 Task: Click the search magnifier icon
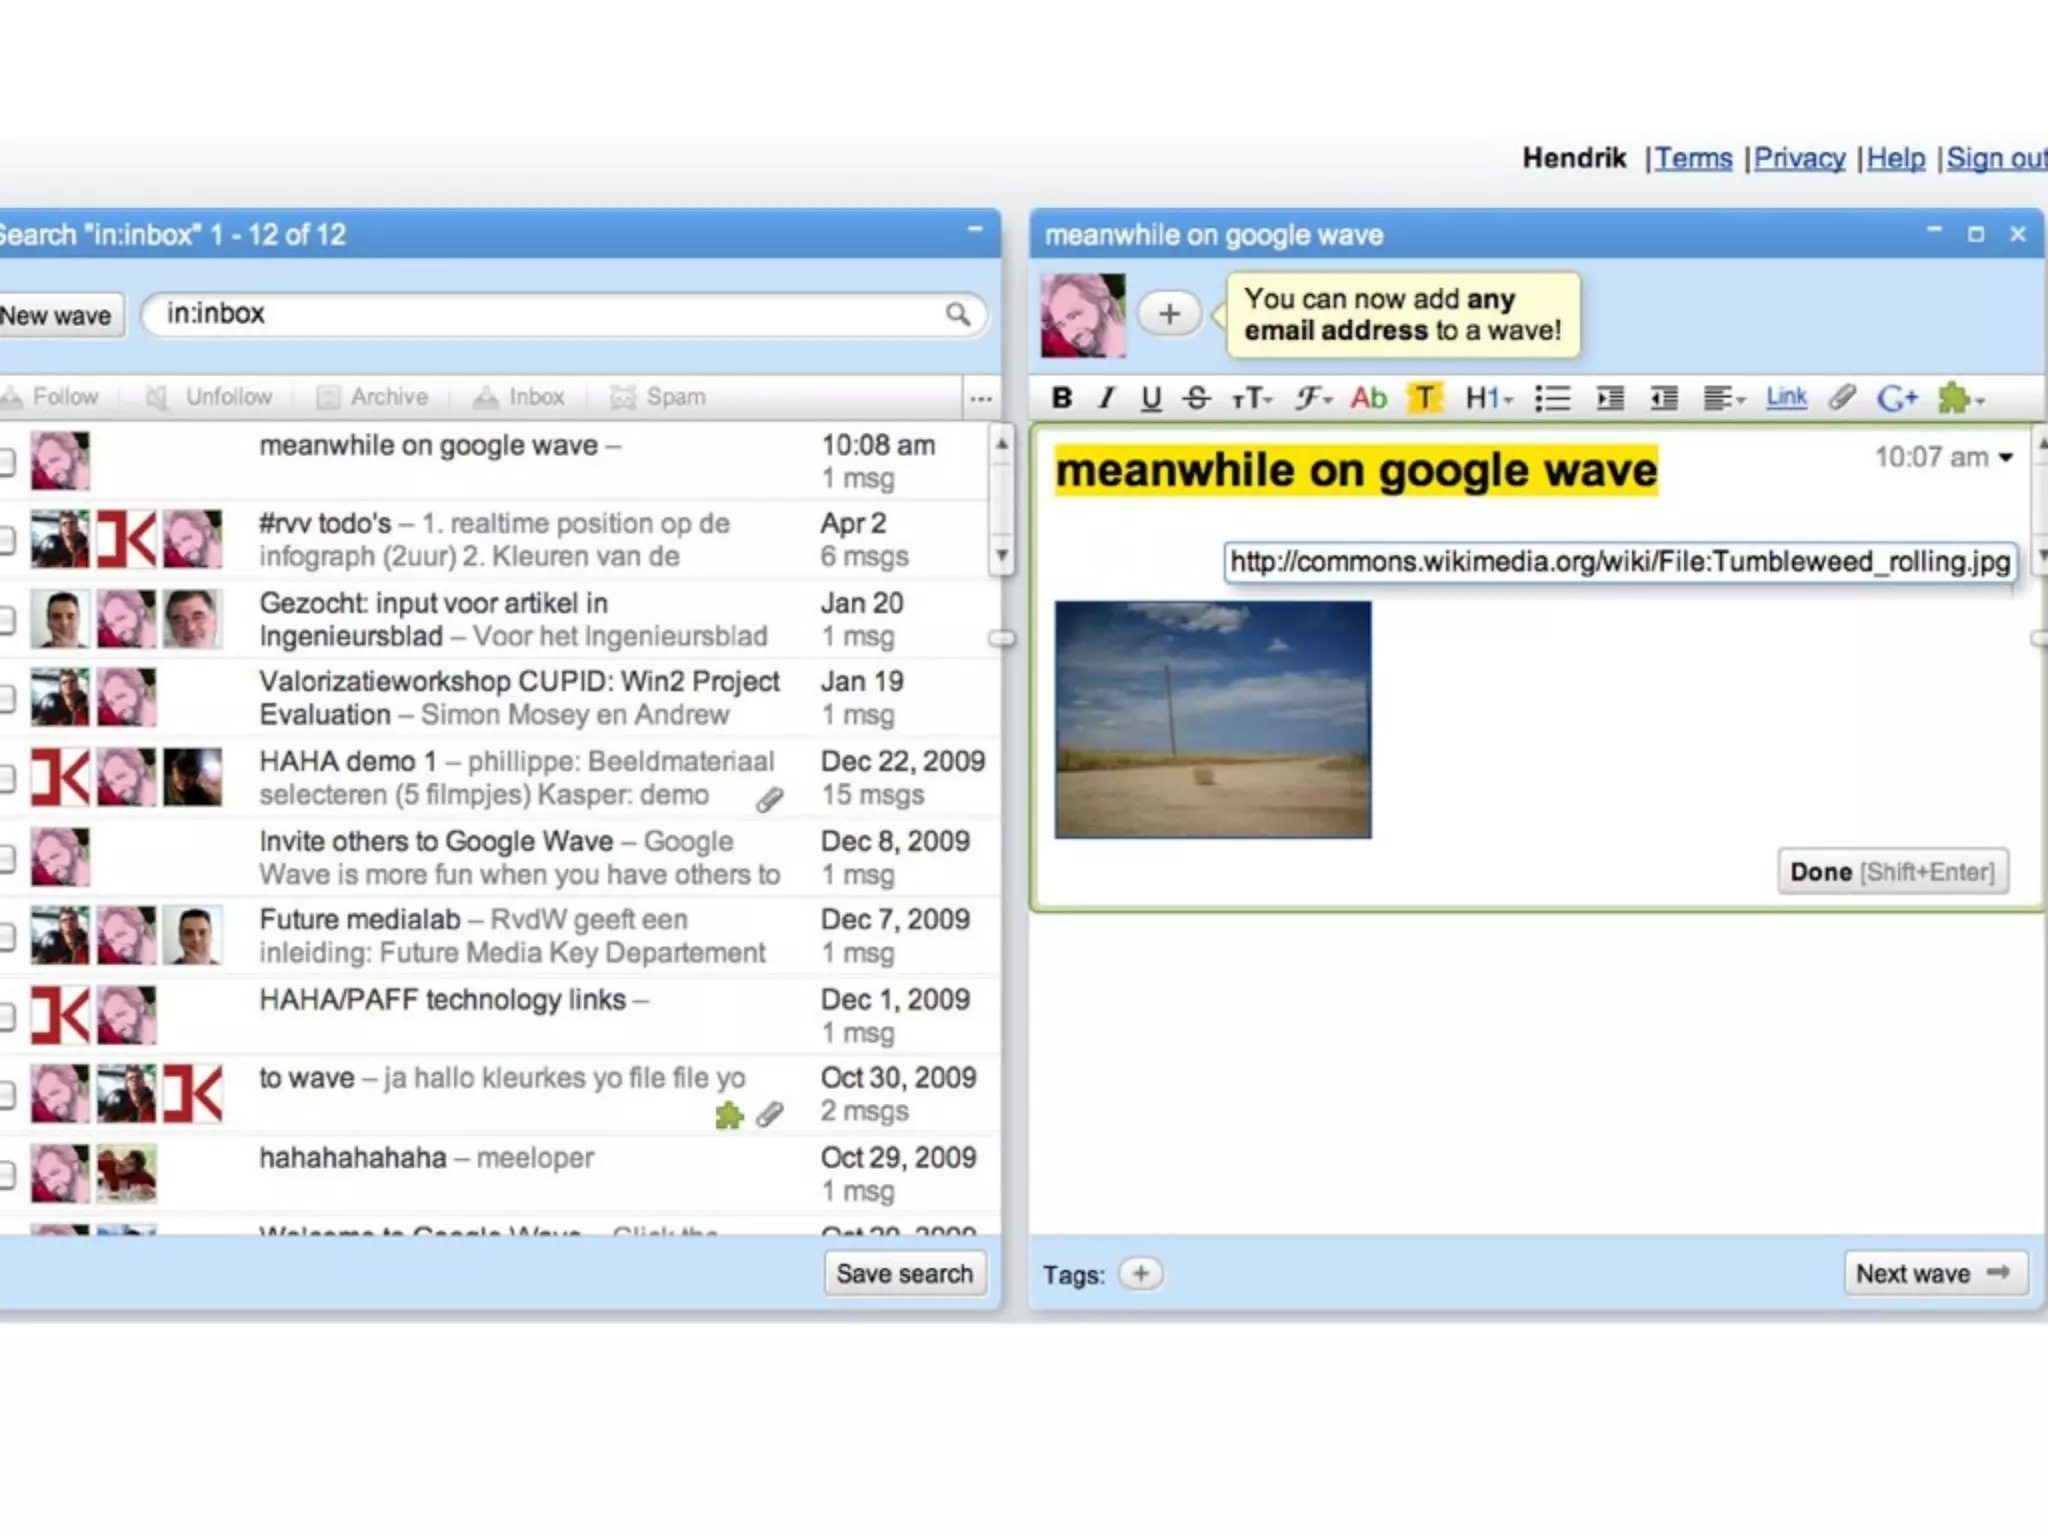(957, 315)
